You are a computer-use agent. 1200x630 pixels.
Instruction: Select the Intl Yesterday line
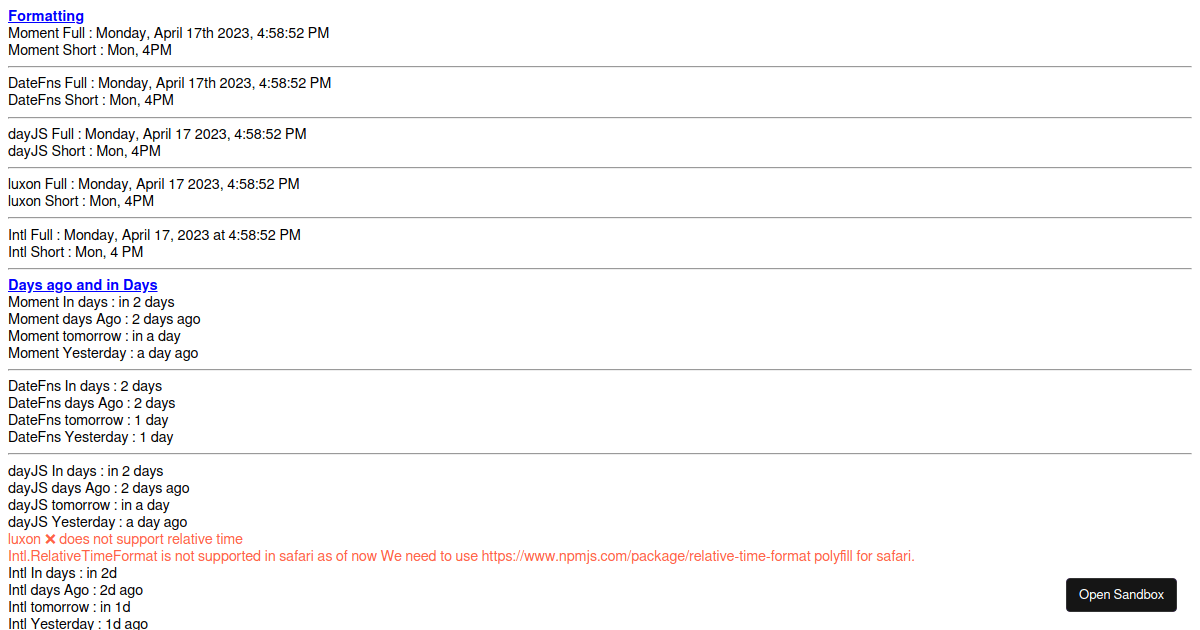pyautogui.click(x=77, y=622)
